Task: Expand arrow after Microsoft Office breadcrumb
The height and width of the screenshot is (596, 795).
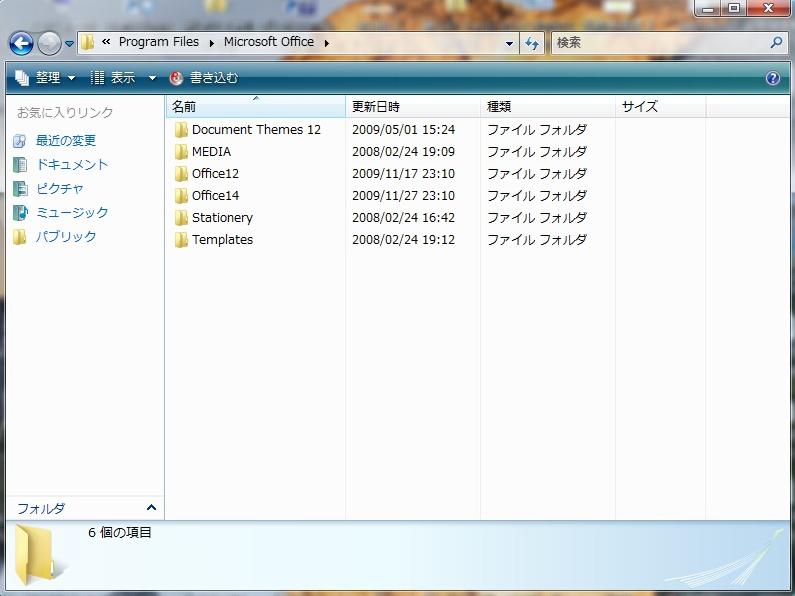Action: (x=327, y=43)
